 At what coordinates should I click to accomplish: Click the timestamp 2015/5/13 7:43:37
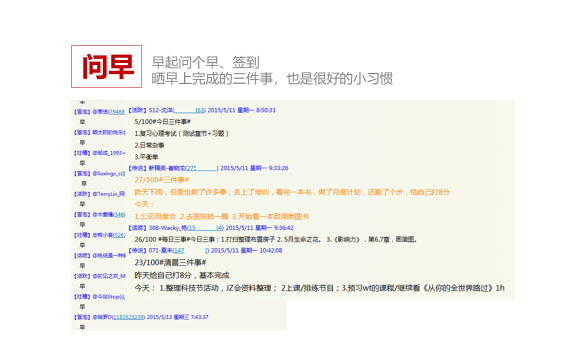pos(177,317)
